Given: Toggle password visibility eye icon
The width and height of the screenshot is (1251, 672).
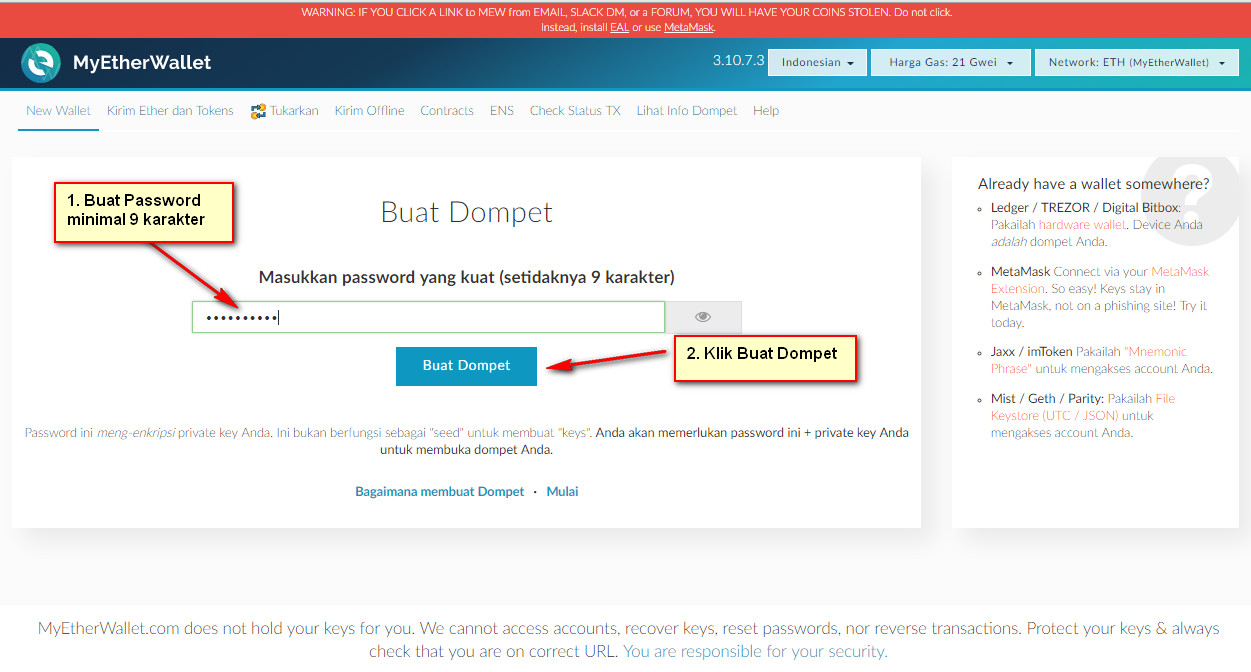Looking at the screenshot, I should pos(703,317).
